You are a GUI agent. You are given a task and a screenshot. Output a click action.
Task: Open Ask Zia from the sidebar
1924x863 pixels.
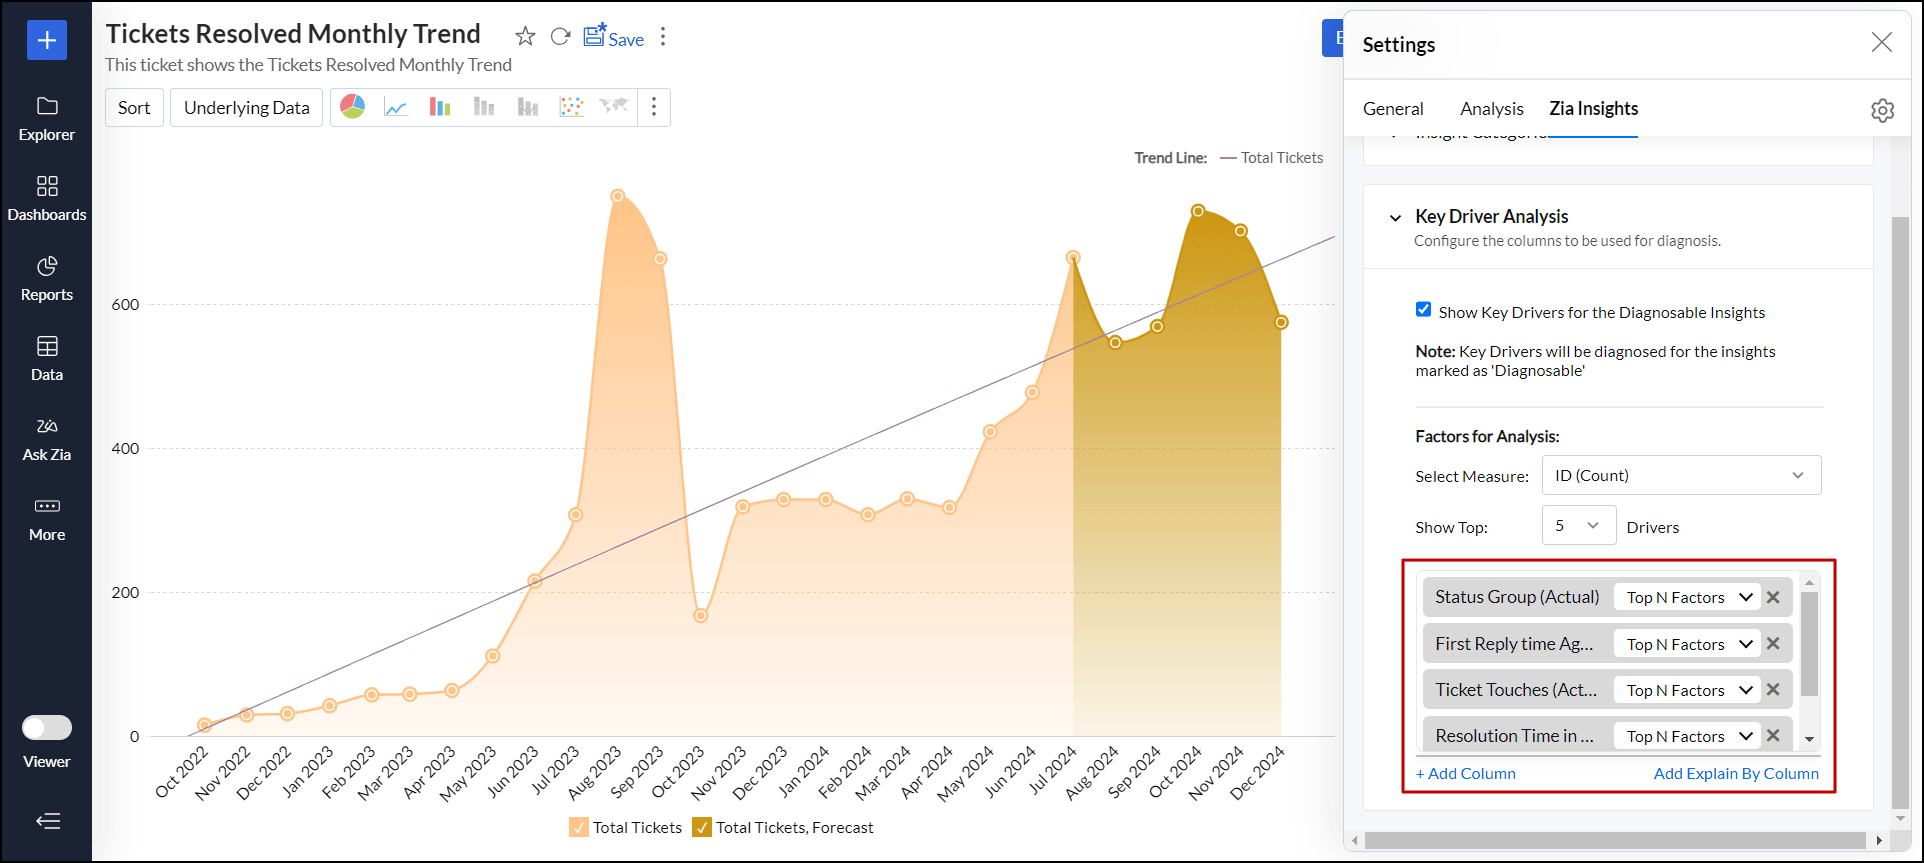[x=47, y=439]
